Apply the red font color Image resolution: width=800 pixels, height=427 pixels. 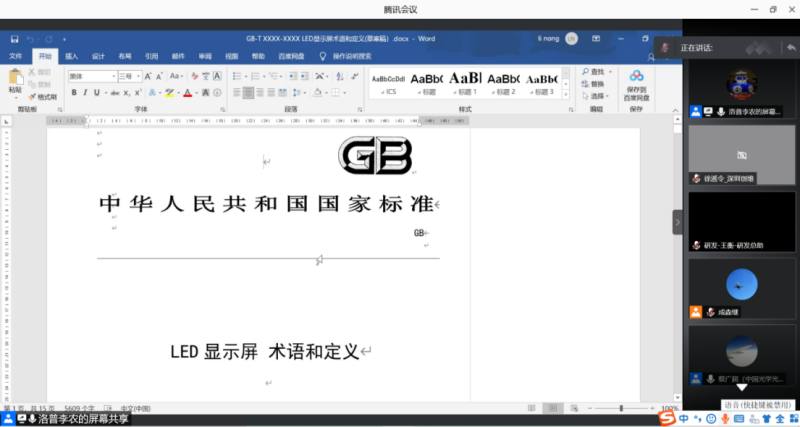pos(187,93)
